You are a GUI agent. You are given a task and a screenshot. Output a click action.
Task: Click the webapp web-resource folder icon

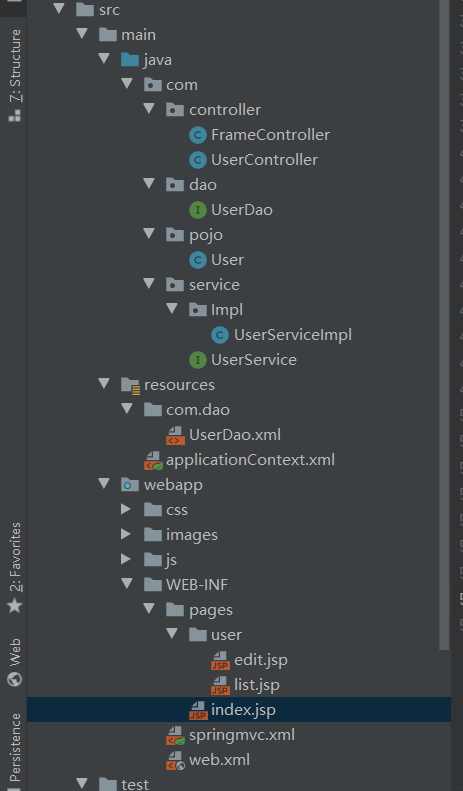coord(131,485)
